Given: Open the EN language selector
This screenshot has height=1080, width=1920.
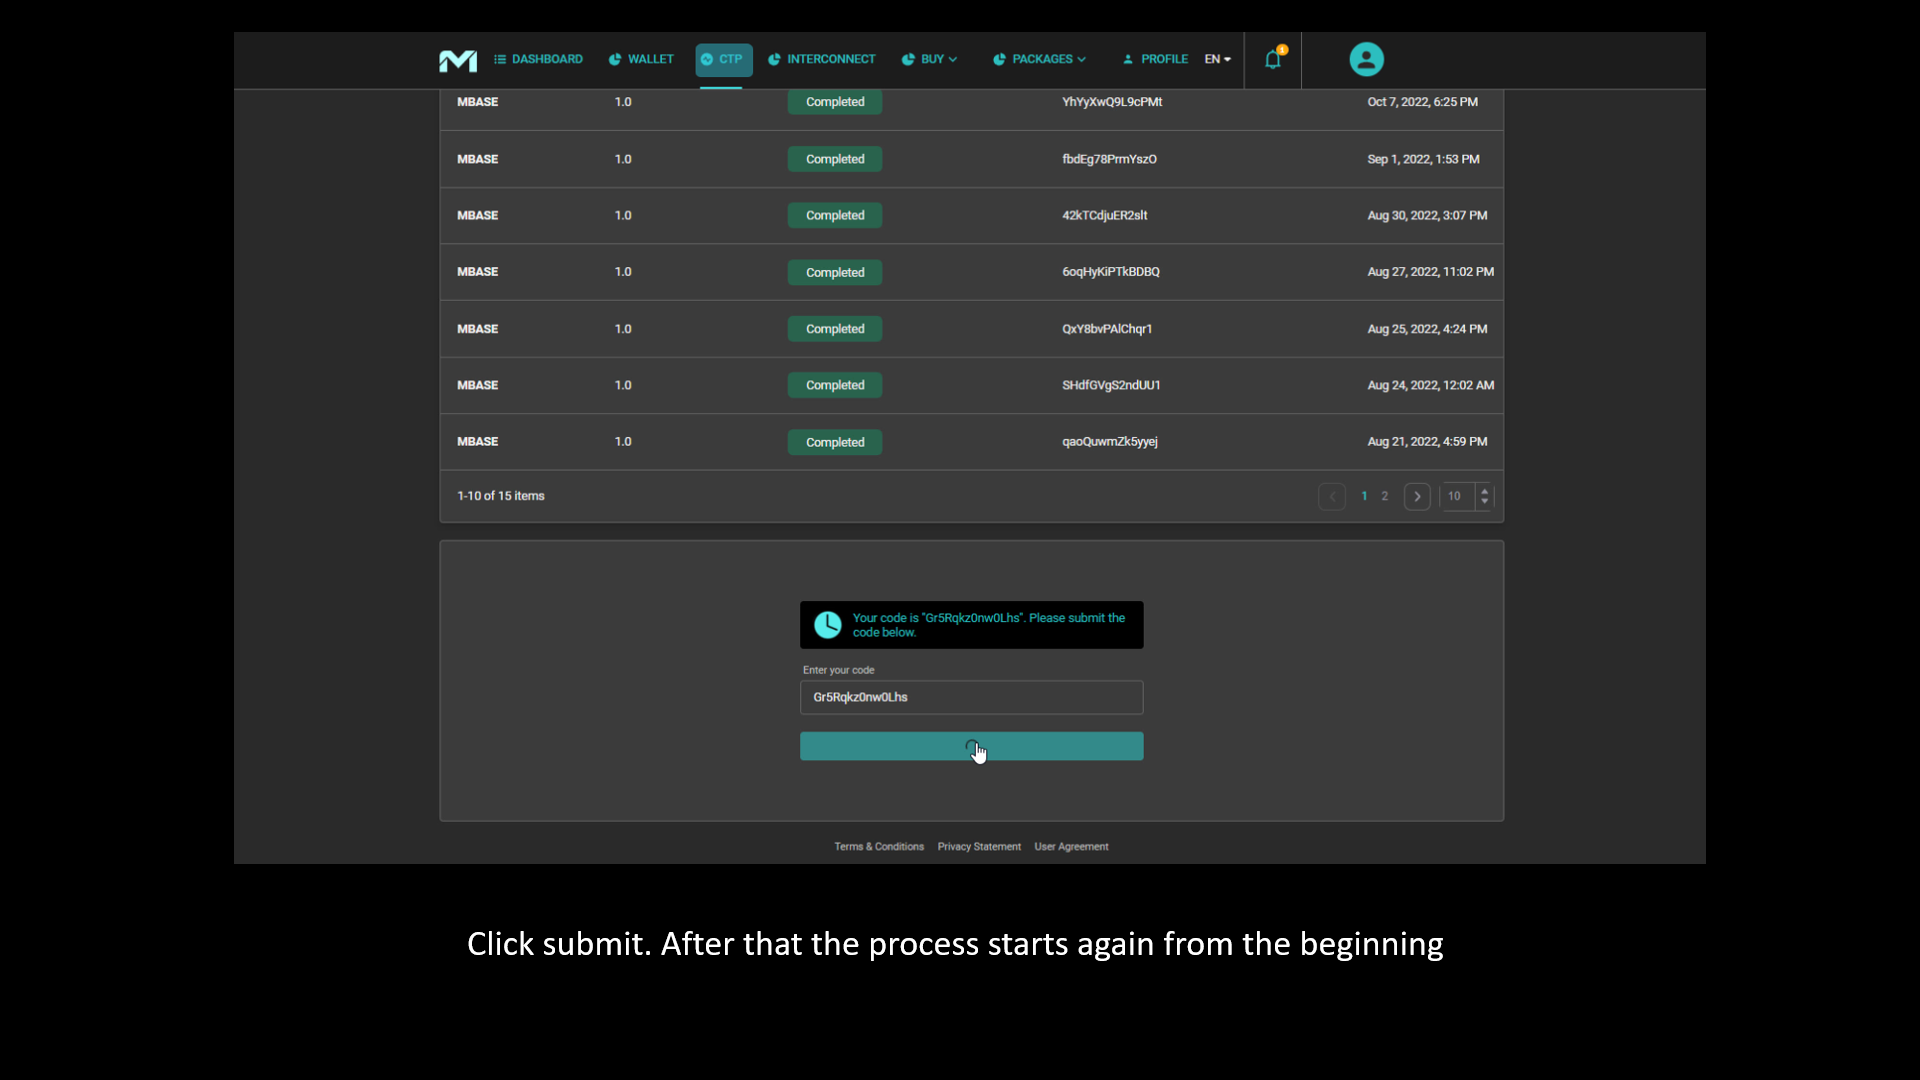Looking at the screenshot, I should pyautogui.click(x=1217, y=59).
